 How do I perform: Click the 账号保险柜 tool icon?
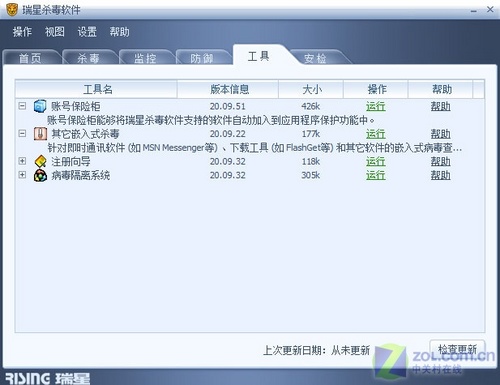click(40, 106)
